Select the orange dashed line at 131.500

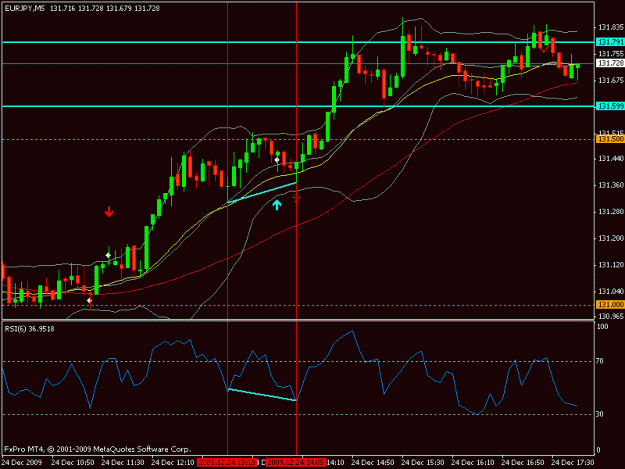298,139
